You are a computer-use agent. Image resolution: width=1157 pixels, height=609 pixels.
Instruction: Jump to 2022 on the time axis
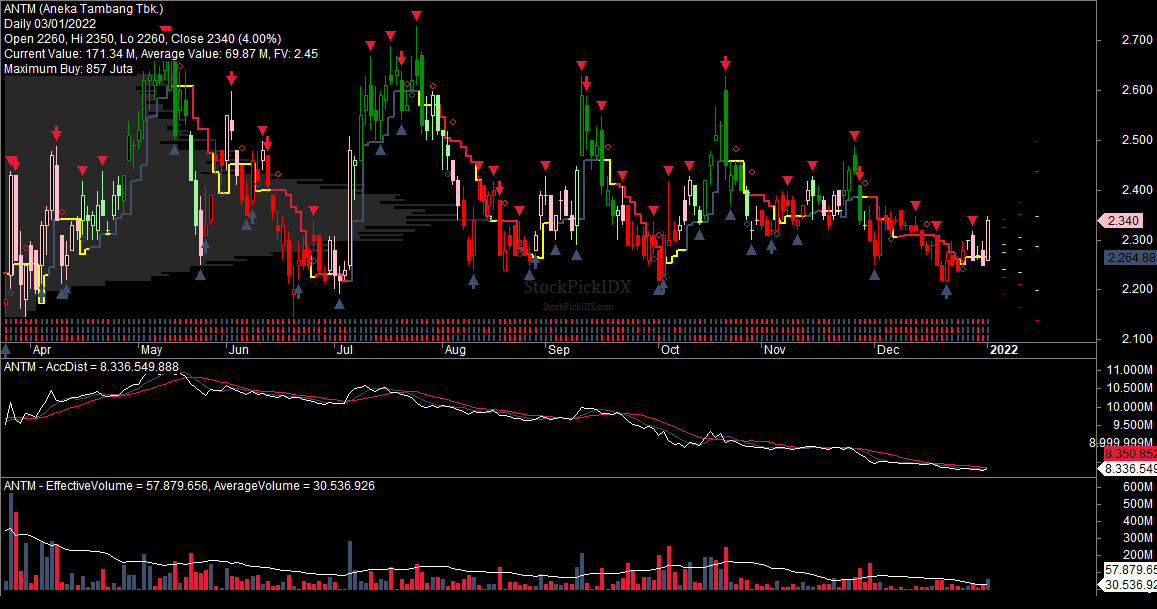point(1004,349)
